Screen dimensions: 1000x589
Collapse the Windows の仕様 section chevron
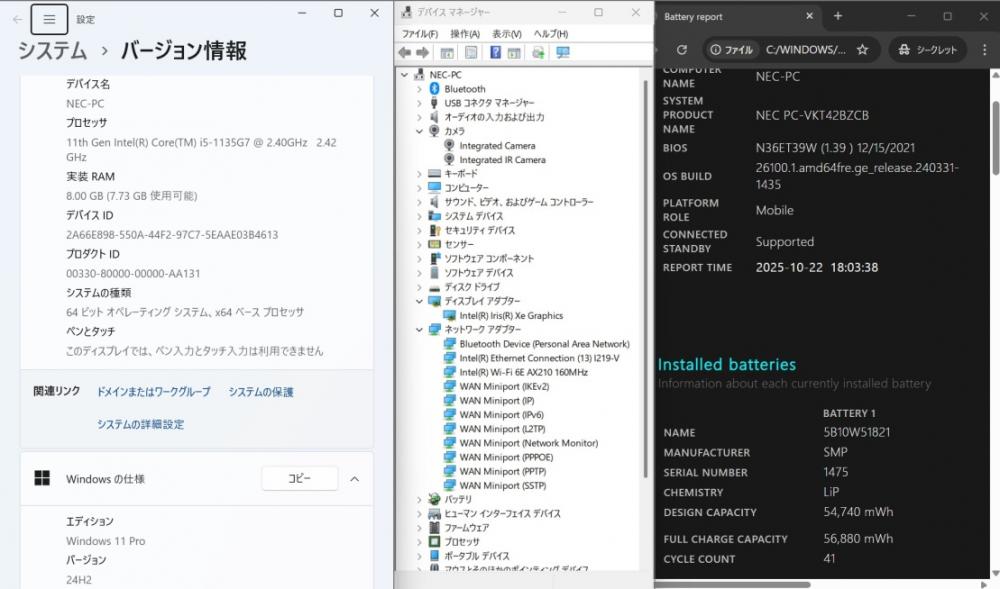pos(354,479)
